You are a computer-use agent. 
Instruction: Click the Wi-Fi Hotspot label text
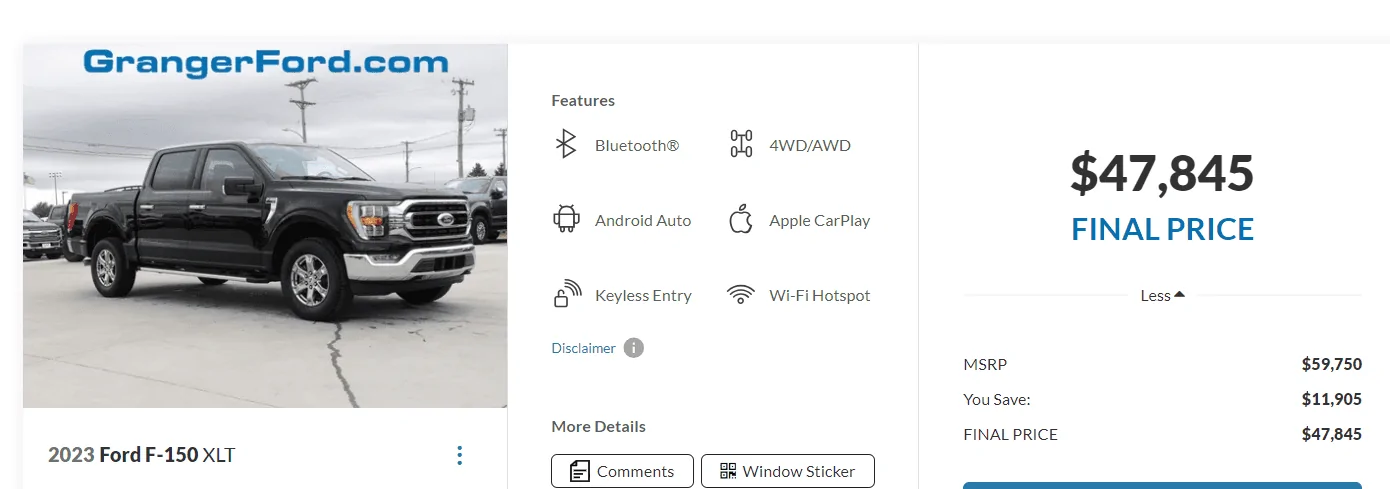(x=820, y=295)
